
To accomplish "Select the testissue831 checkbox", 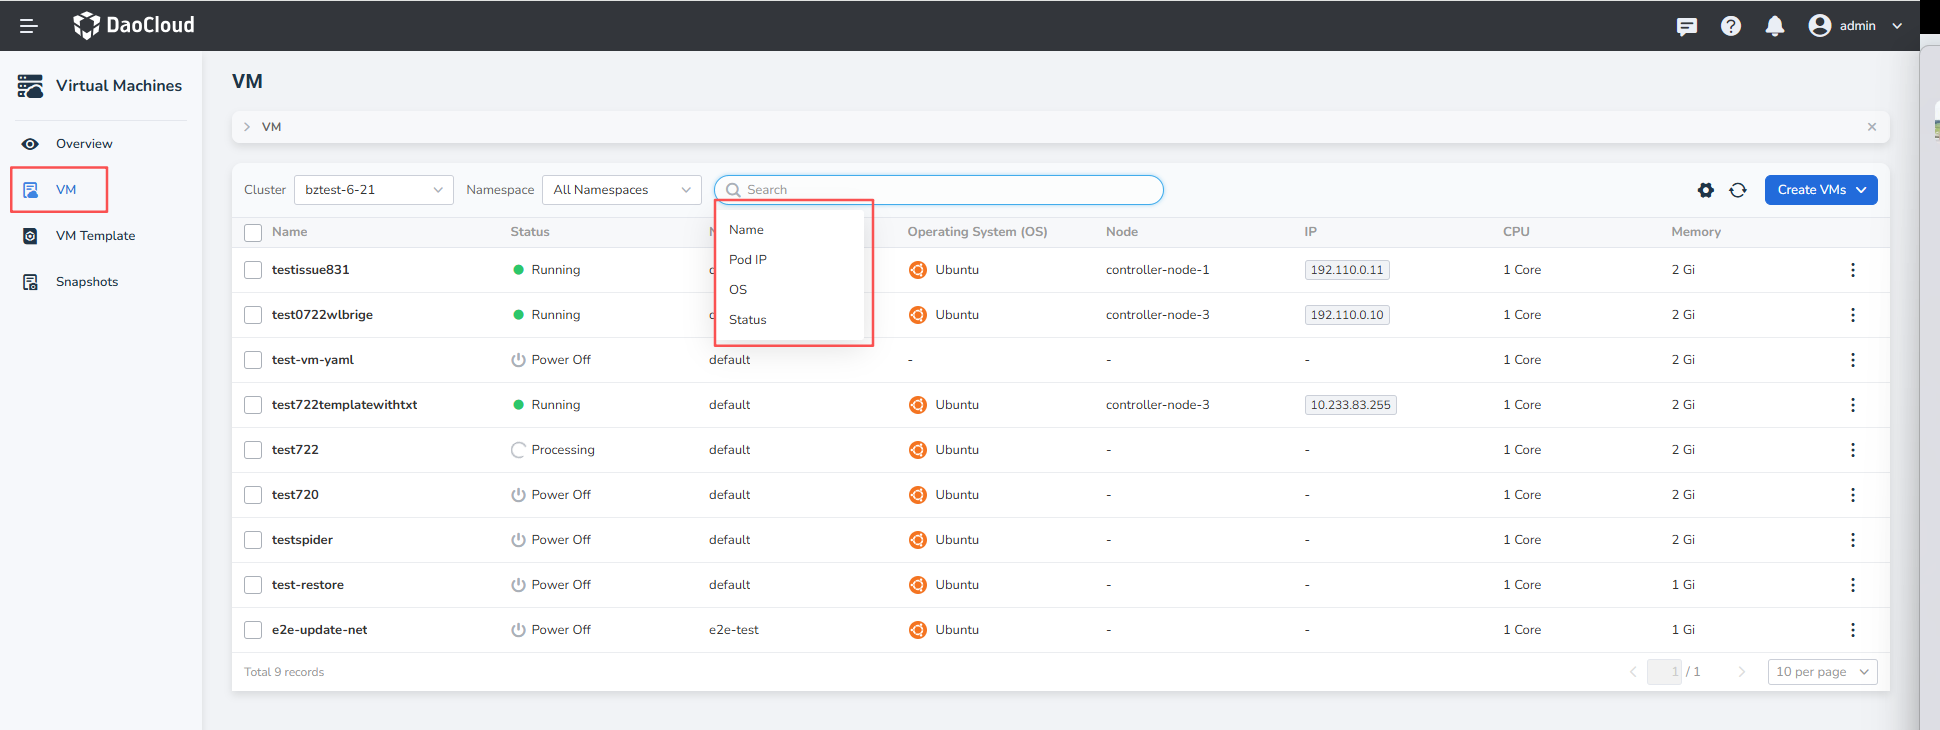I will tap(253, 270).
